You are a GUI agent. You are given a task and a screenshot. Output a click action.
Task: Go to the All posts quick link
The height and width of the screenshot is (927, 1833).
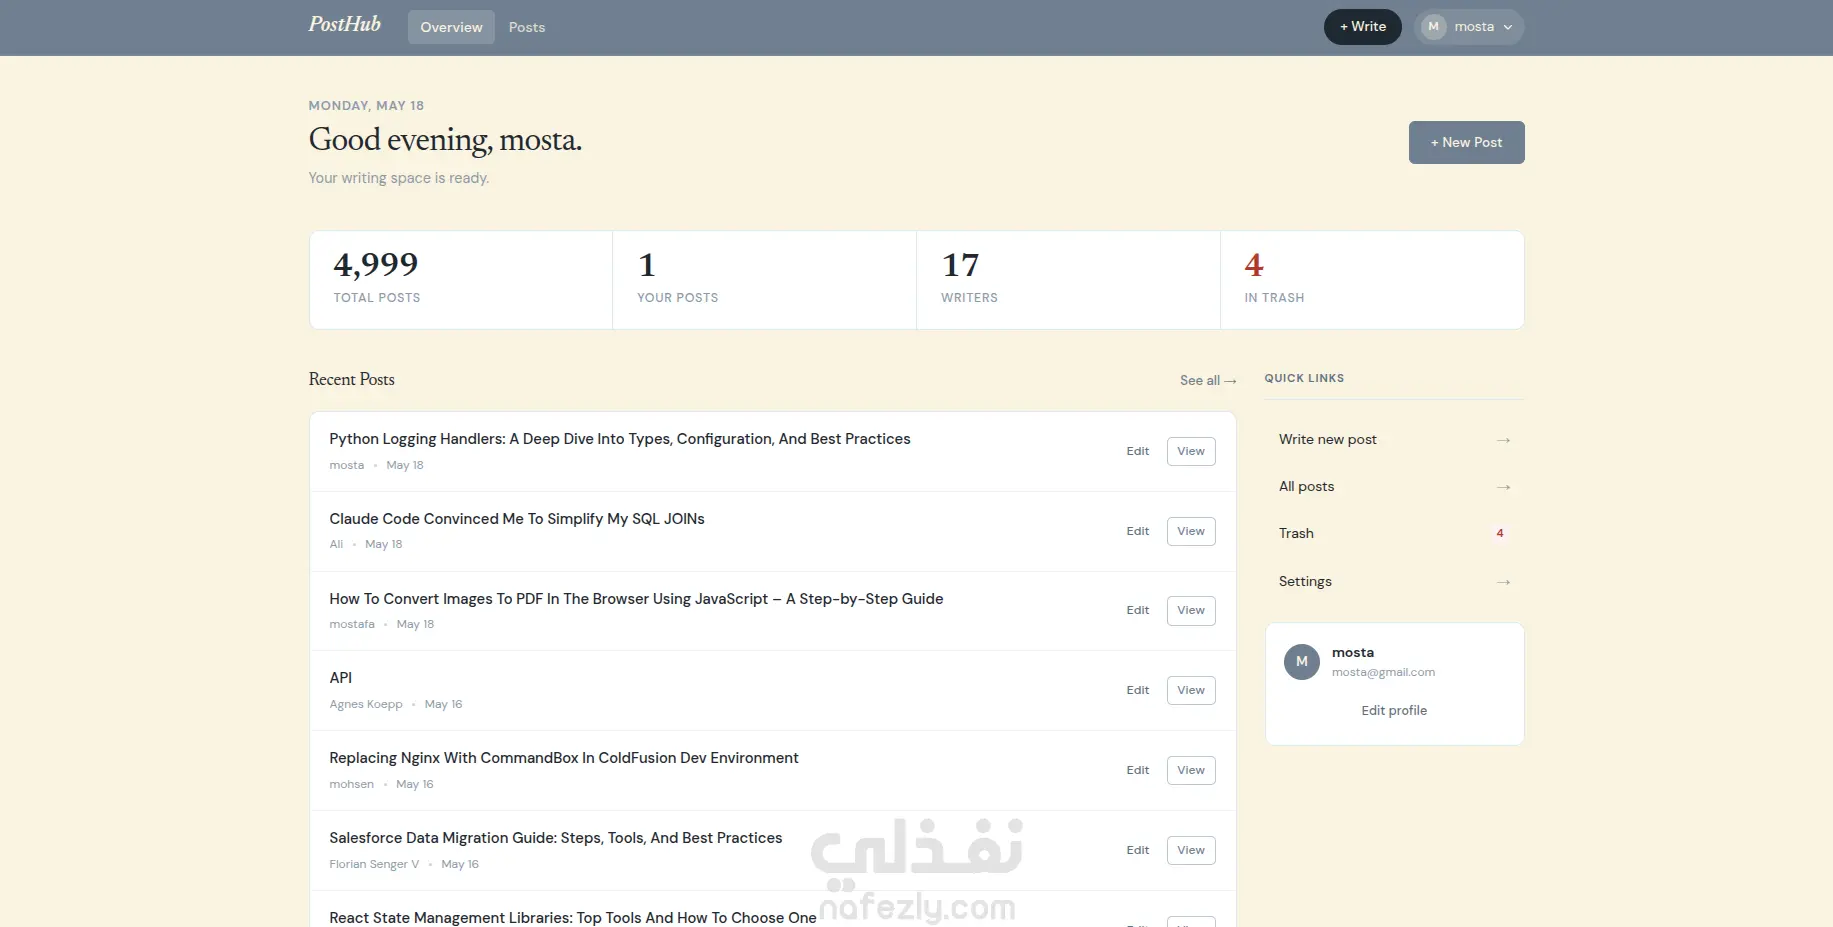[1394, 486]
